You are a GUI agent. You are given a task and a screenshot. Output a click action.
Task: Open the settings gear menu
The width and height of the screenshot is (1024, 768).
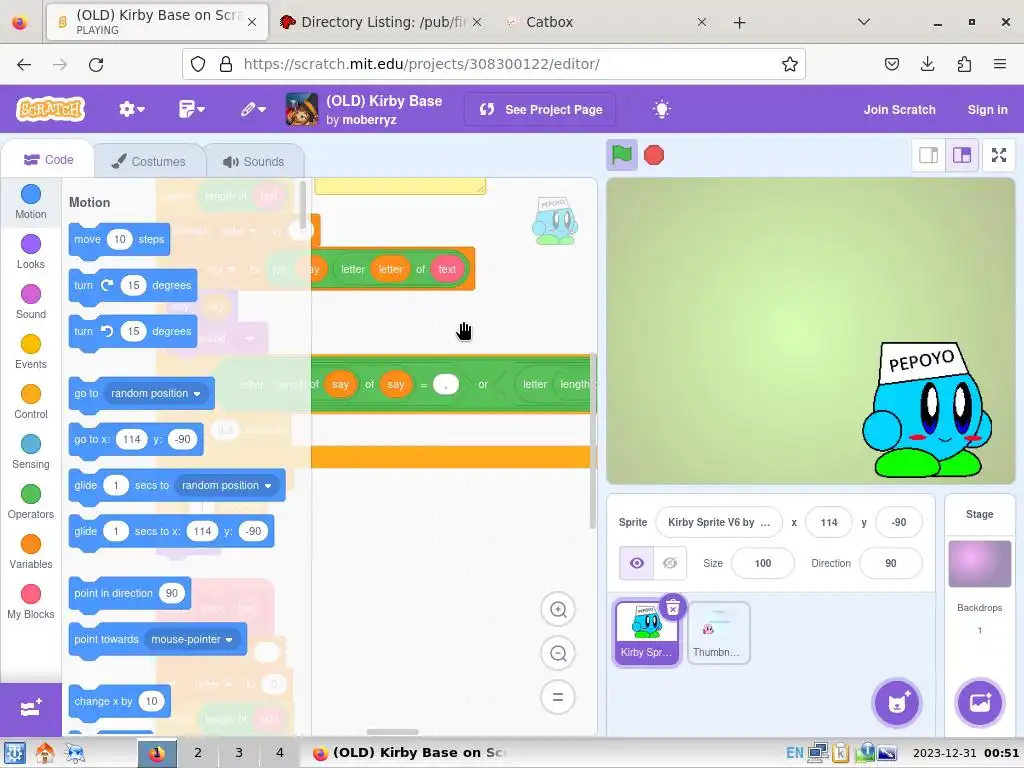[131, 109]
